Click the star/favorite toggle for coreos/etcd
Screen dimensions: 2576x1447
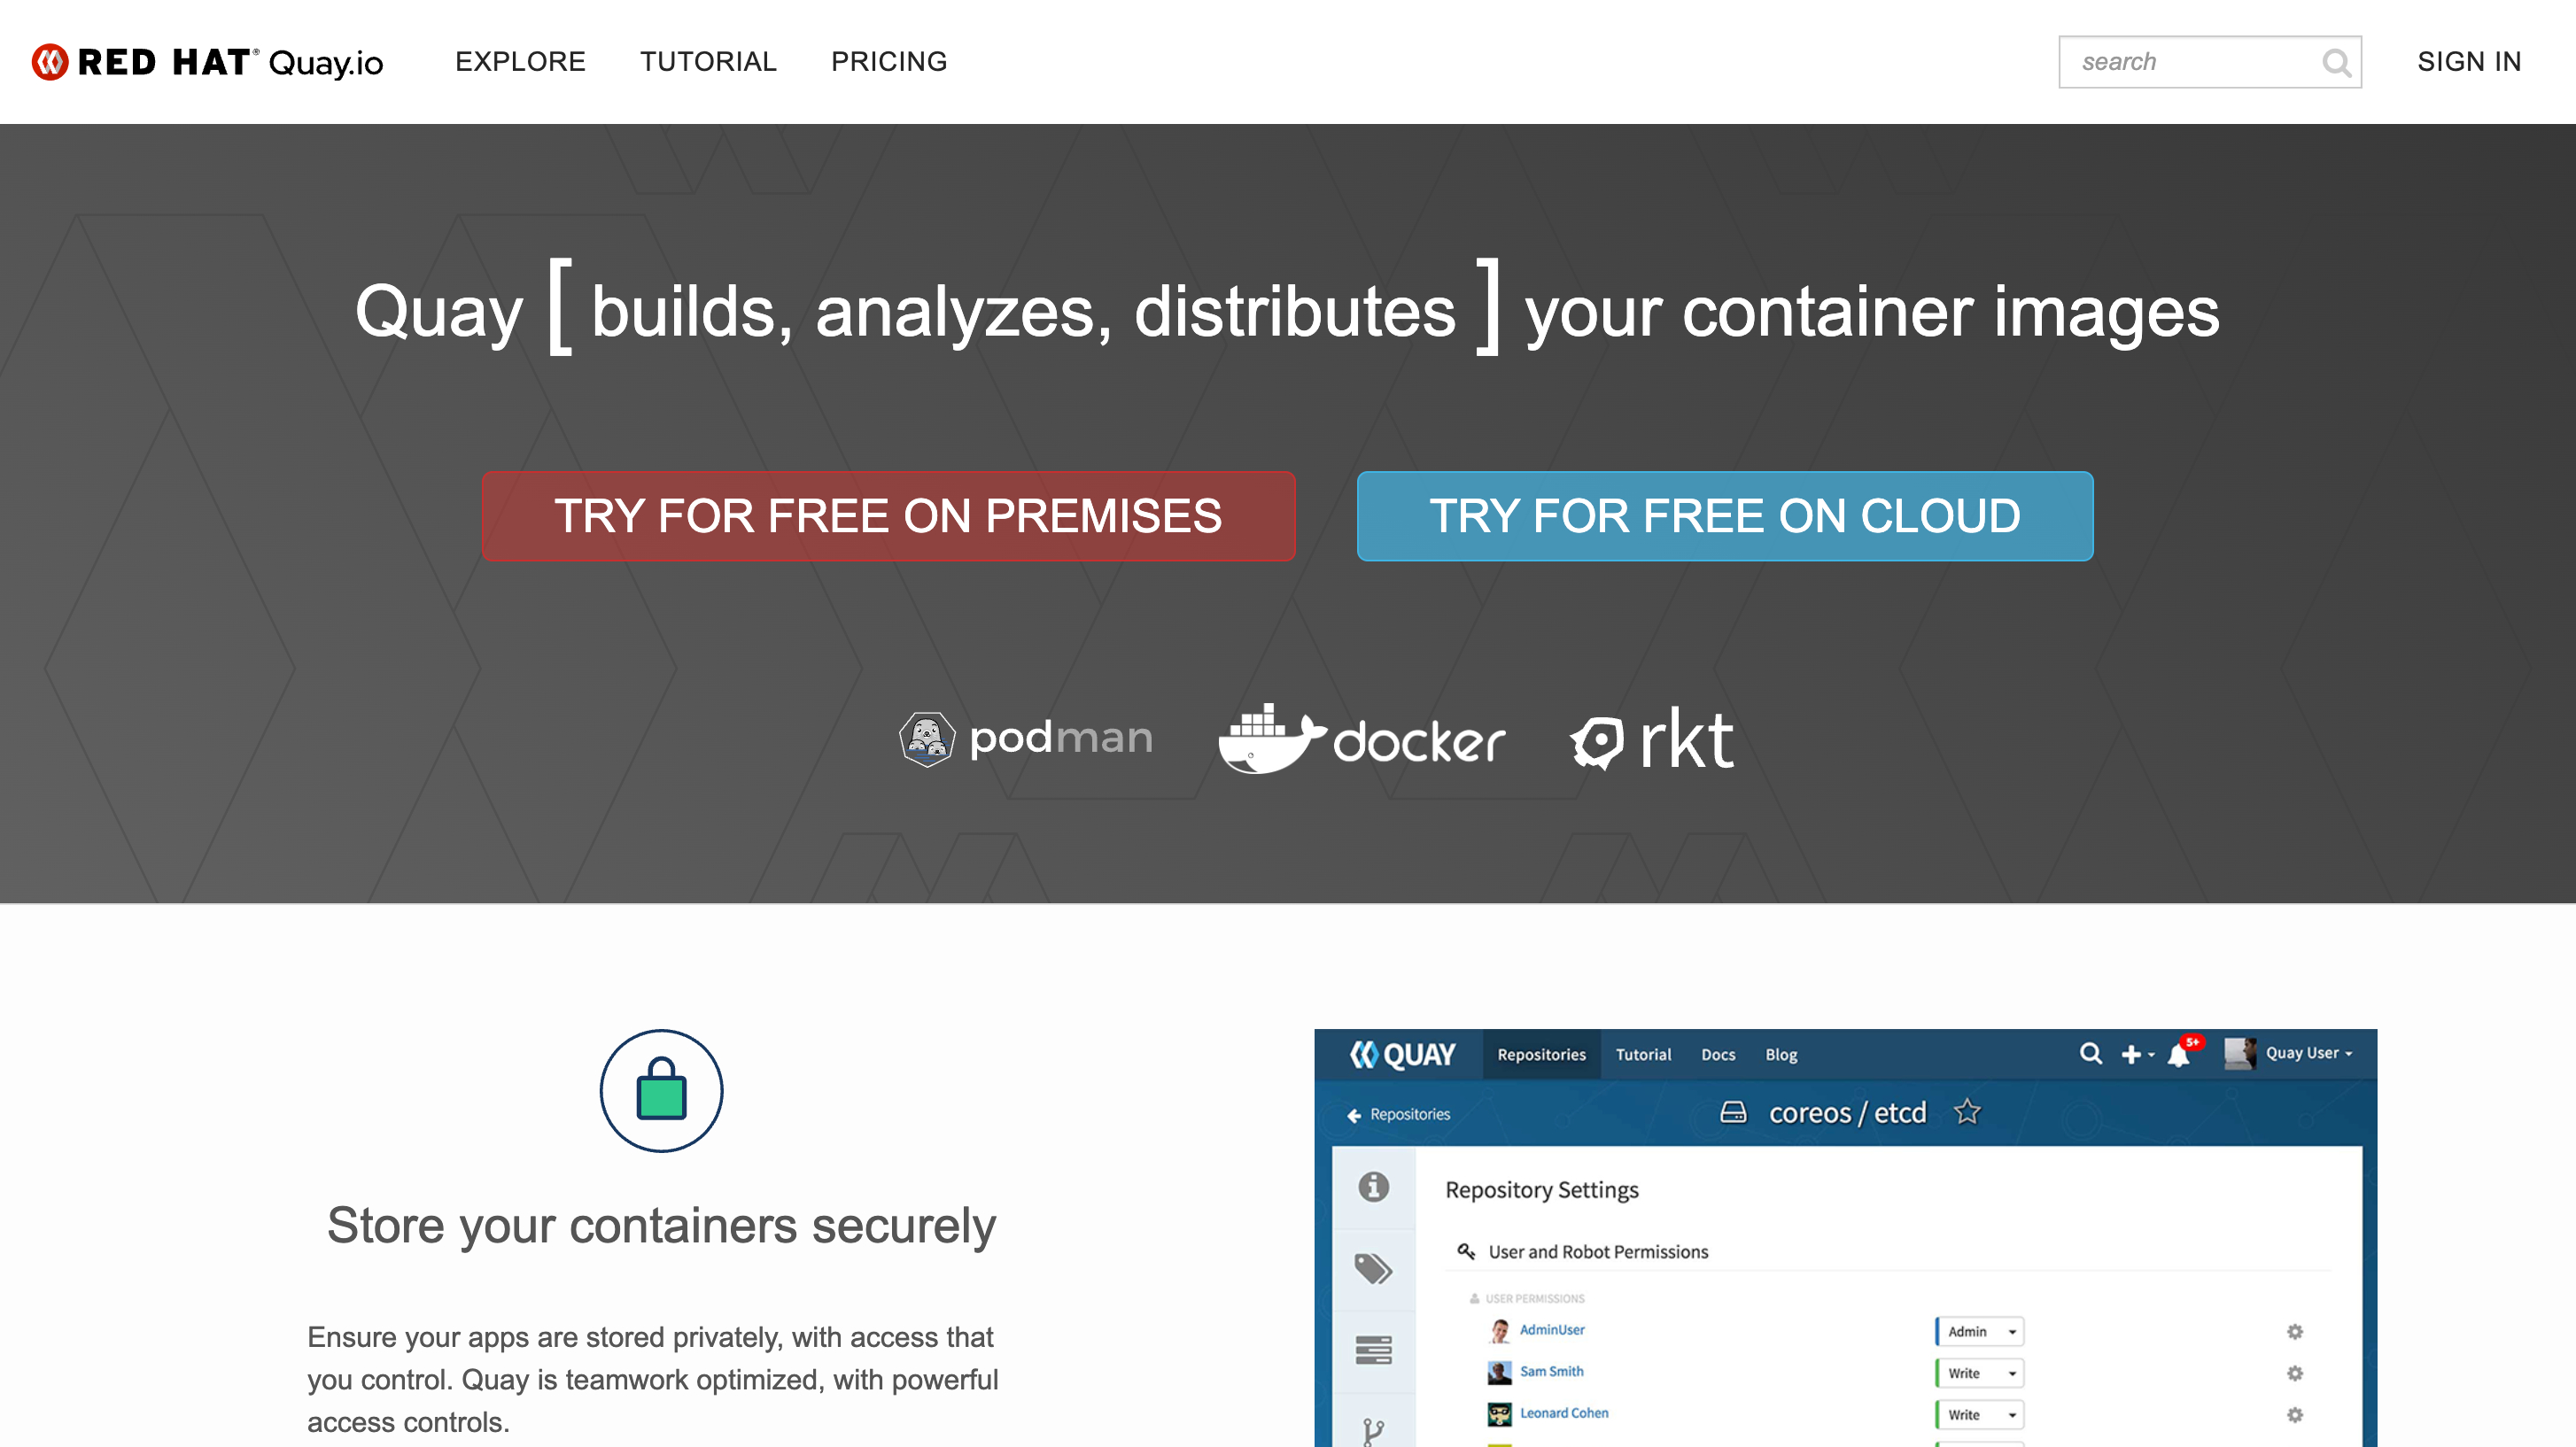pyautogui.click(x=1967, y=1110)
